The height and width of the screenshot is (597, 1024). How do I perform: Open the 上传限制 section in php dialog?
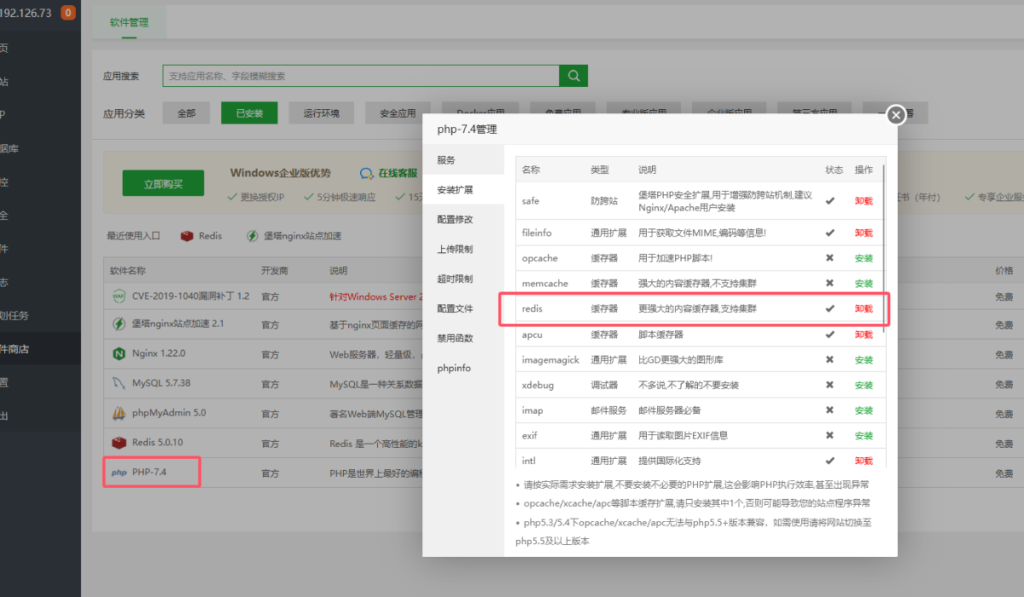(463, 249)
